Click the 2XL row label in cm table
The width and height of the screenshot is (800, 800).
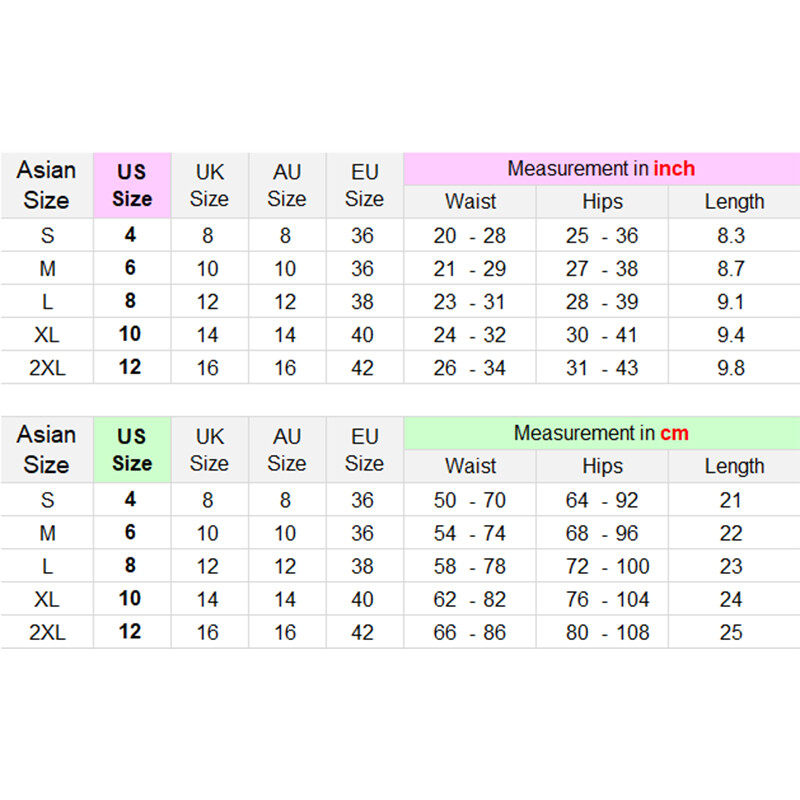pyautogui.click(x=47, y=632)
